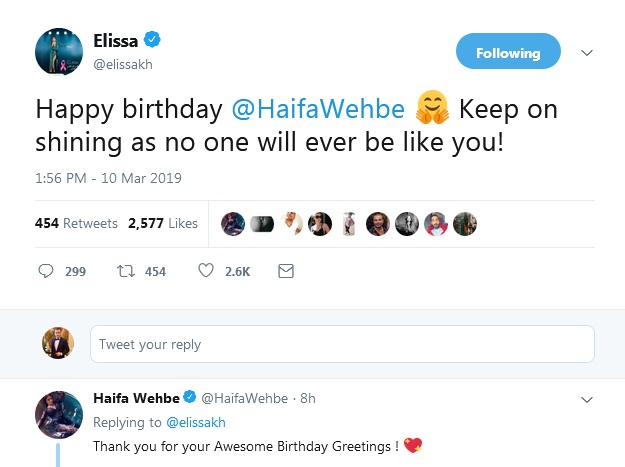Image resolution: width=625 pixels, height=467 pixels.
Task: Open Elissa's profile picture
Action: click(x=58, y=51)
